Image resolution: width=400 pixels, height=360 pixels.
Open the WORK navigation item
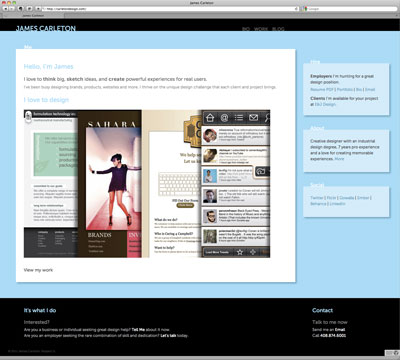click(261, 29)
